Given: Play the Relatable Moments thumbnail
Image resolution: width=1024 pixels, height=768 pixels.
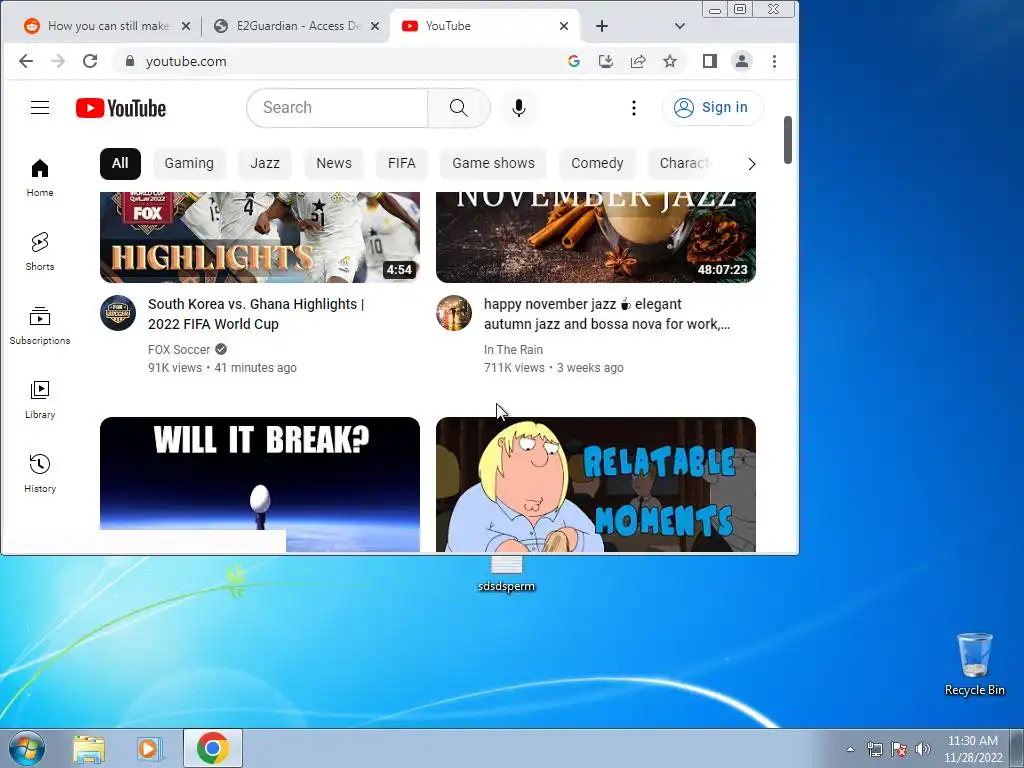Looking at the screenshot, I should click(x=596, y=485).
